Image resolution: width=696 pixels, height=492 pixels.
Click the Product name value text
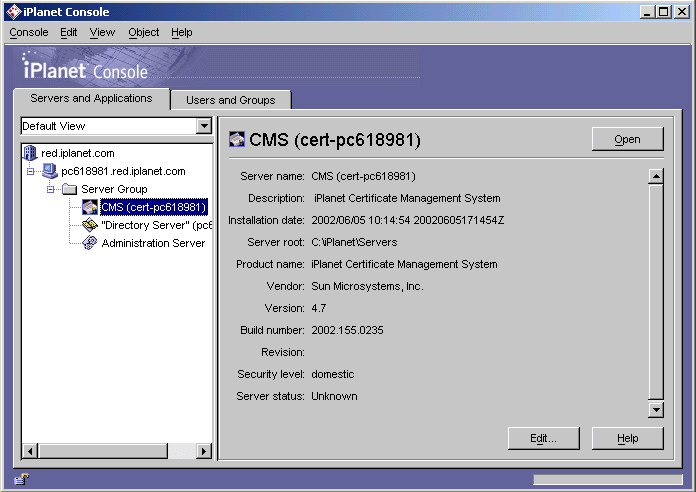point(404,264)
